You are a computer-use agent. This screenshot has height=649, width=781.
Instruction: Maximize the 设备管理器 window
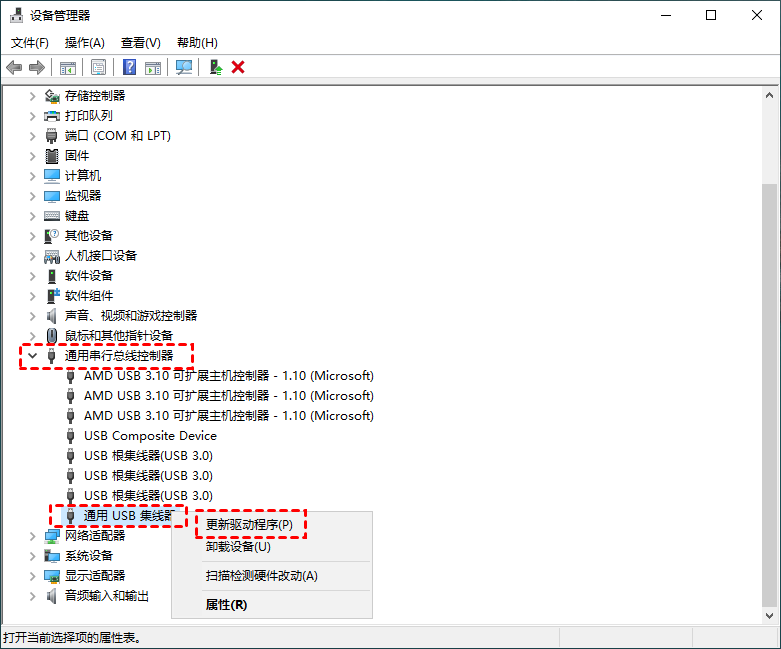(711, 15)
